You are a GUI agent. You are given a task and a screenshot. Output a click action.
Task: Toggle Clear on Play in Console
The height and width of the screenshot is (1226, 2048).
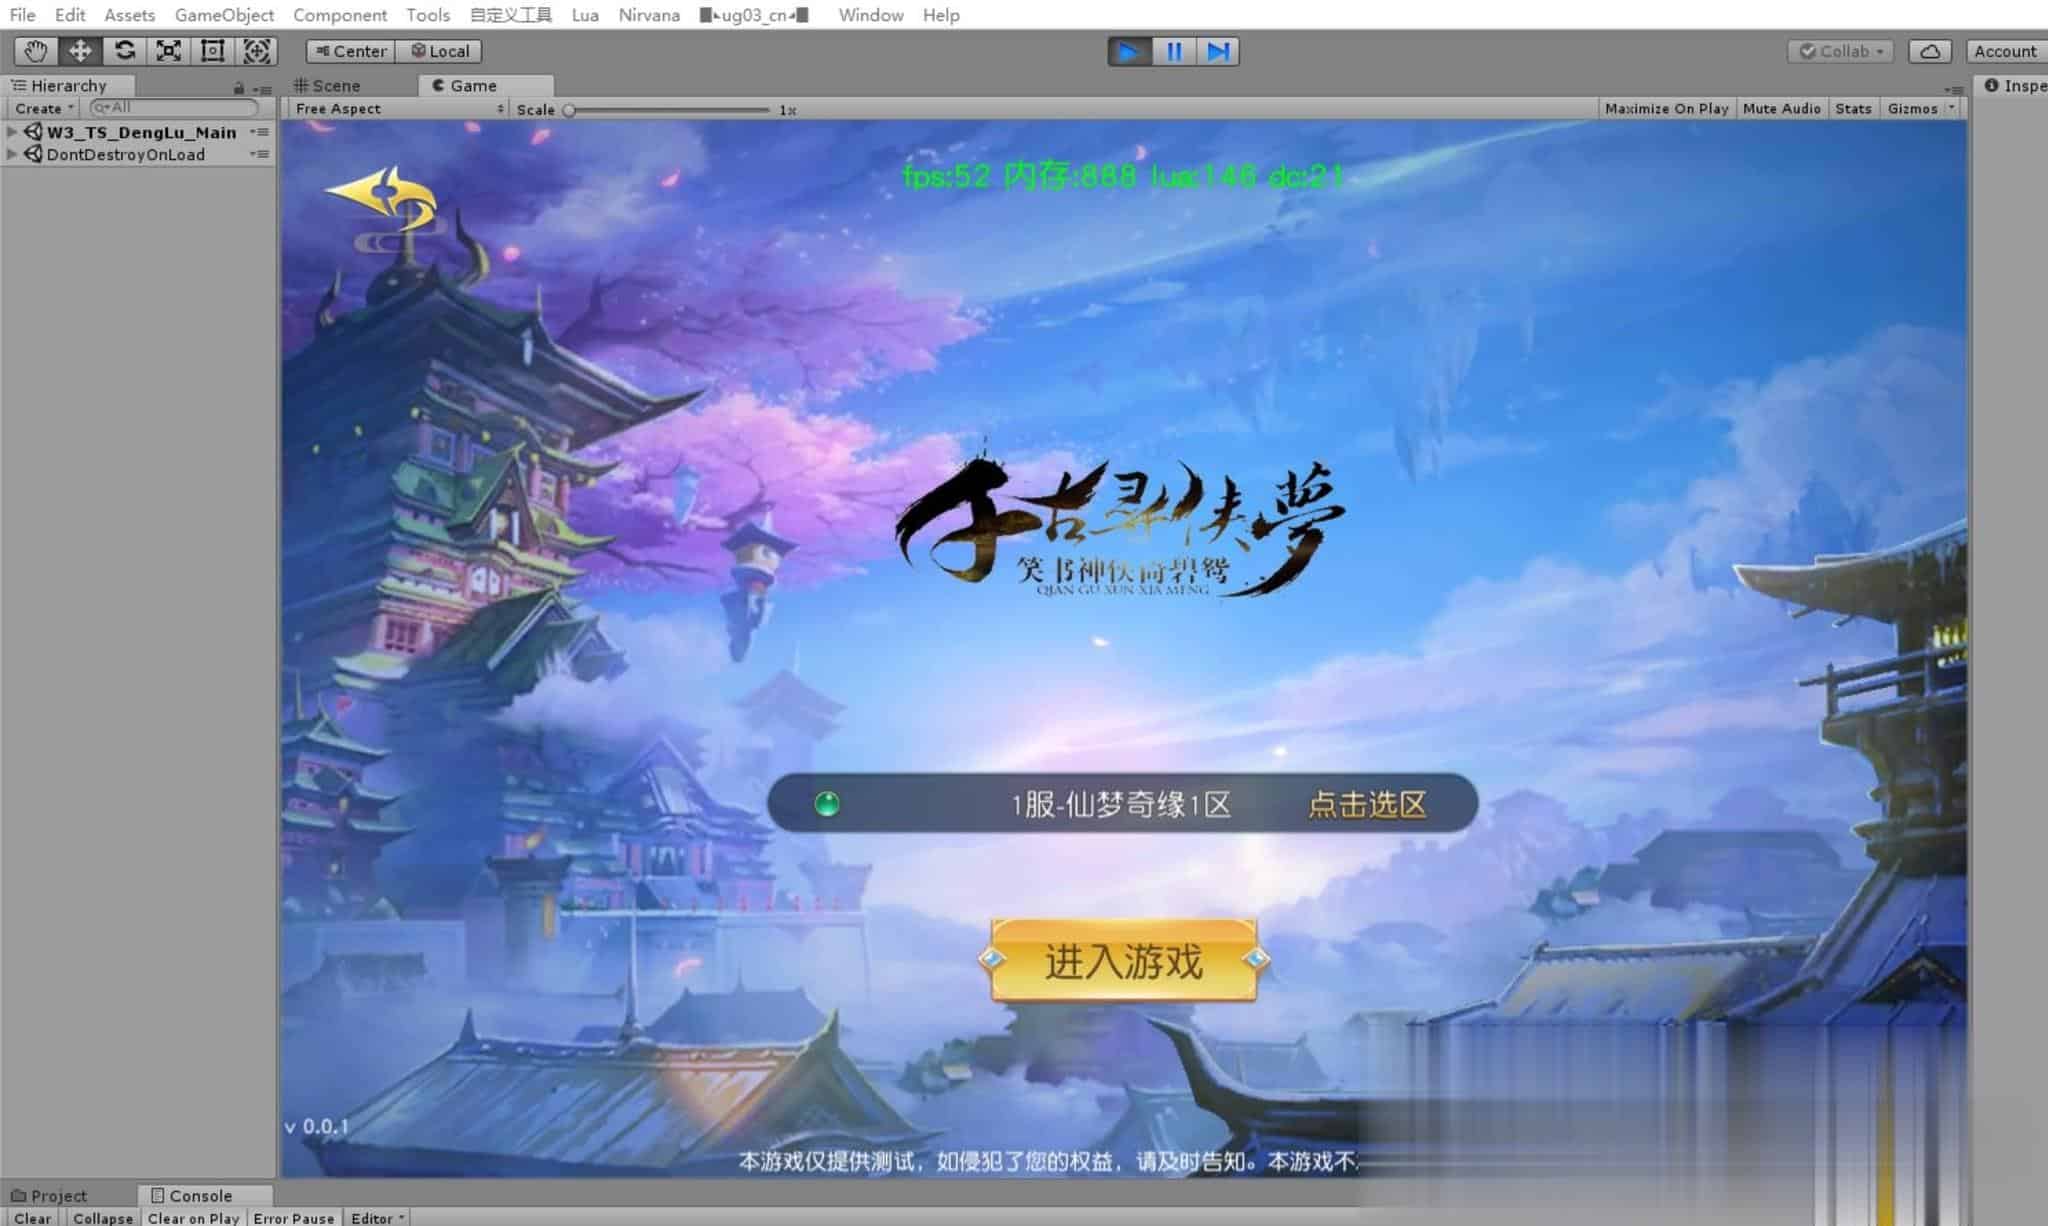tap(193, 1218)
